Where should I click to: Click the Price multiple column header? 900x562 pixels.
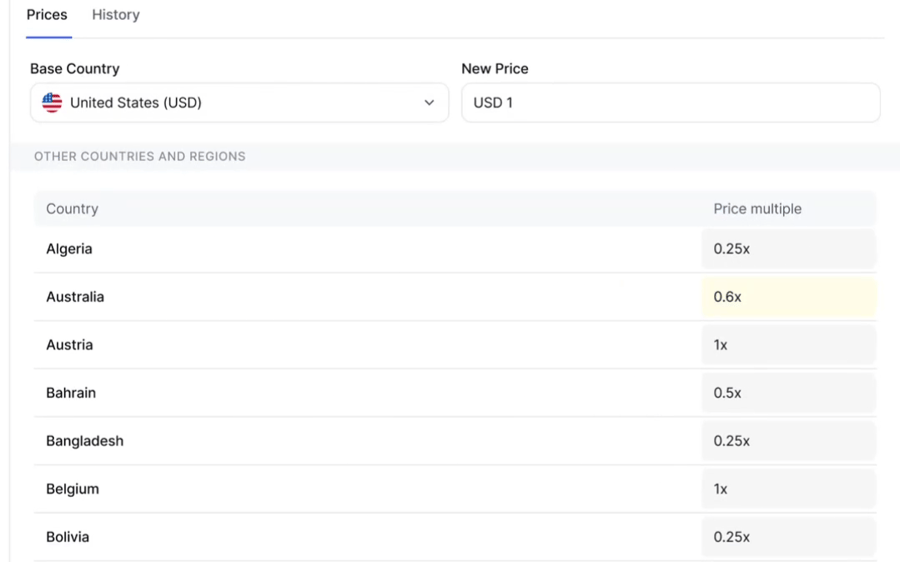[758, 209]
